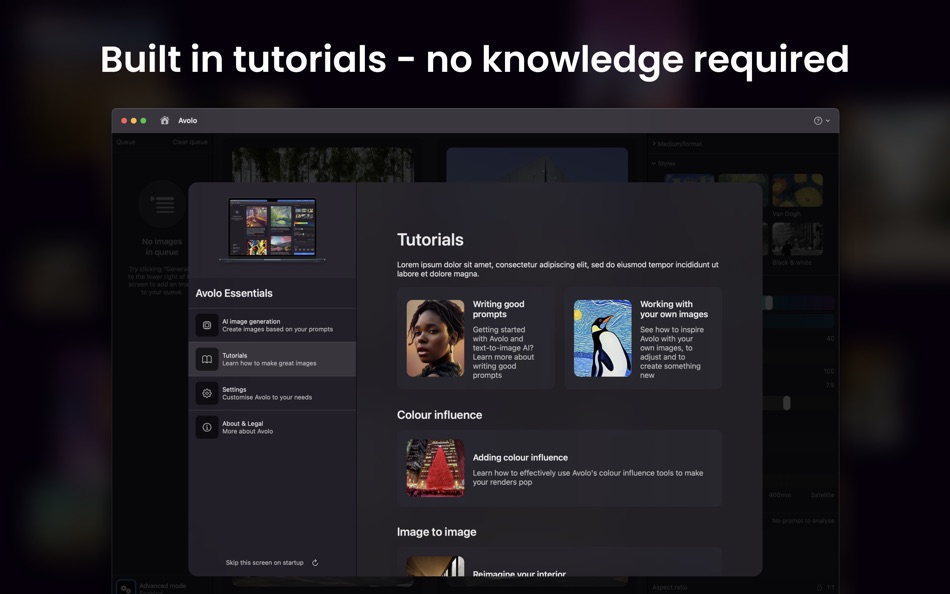Open the help menu in the title bar

822,121
